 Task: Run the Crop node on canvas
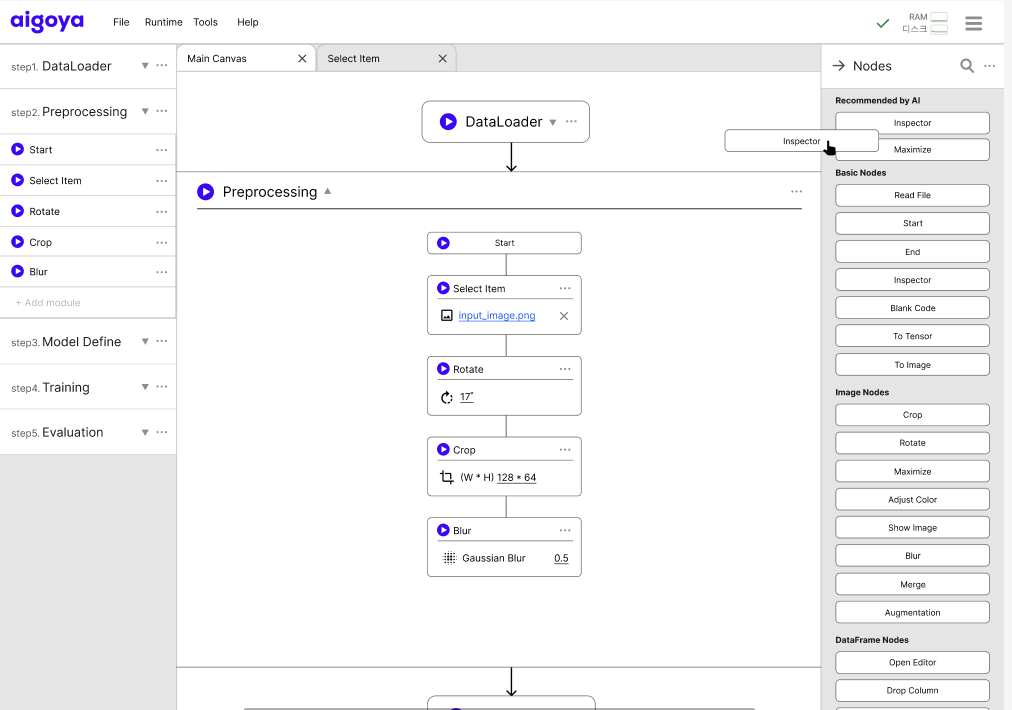click(x=443, y=449)
